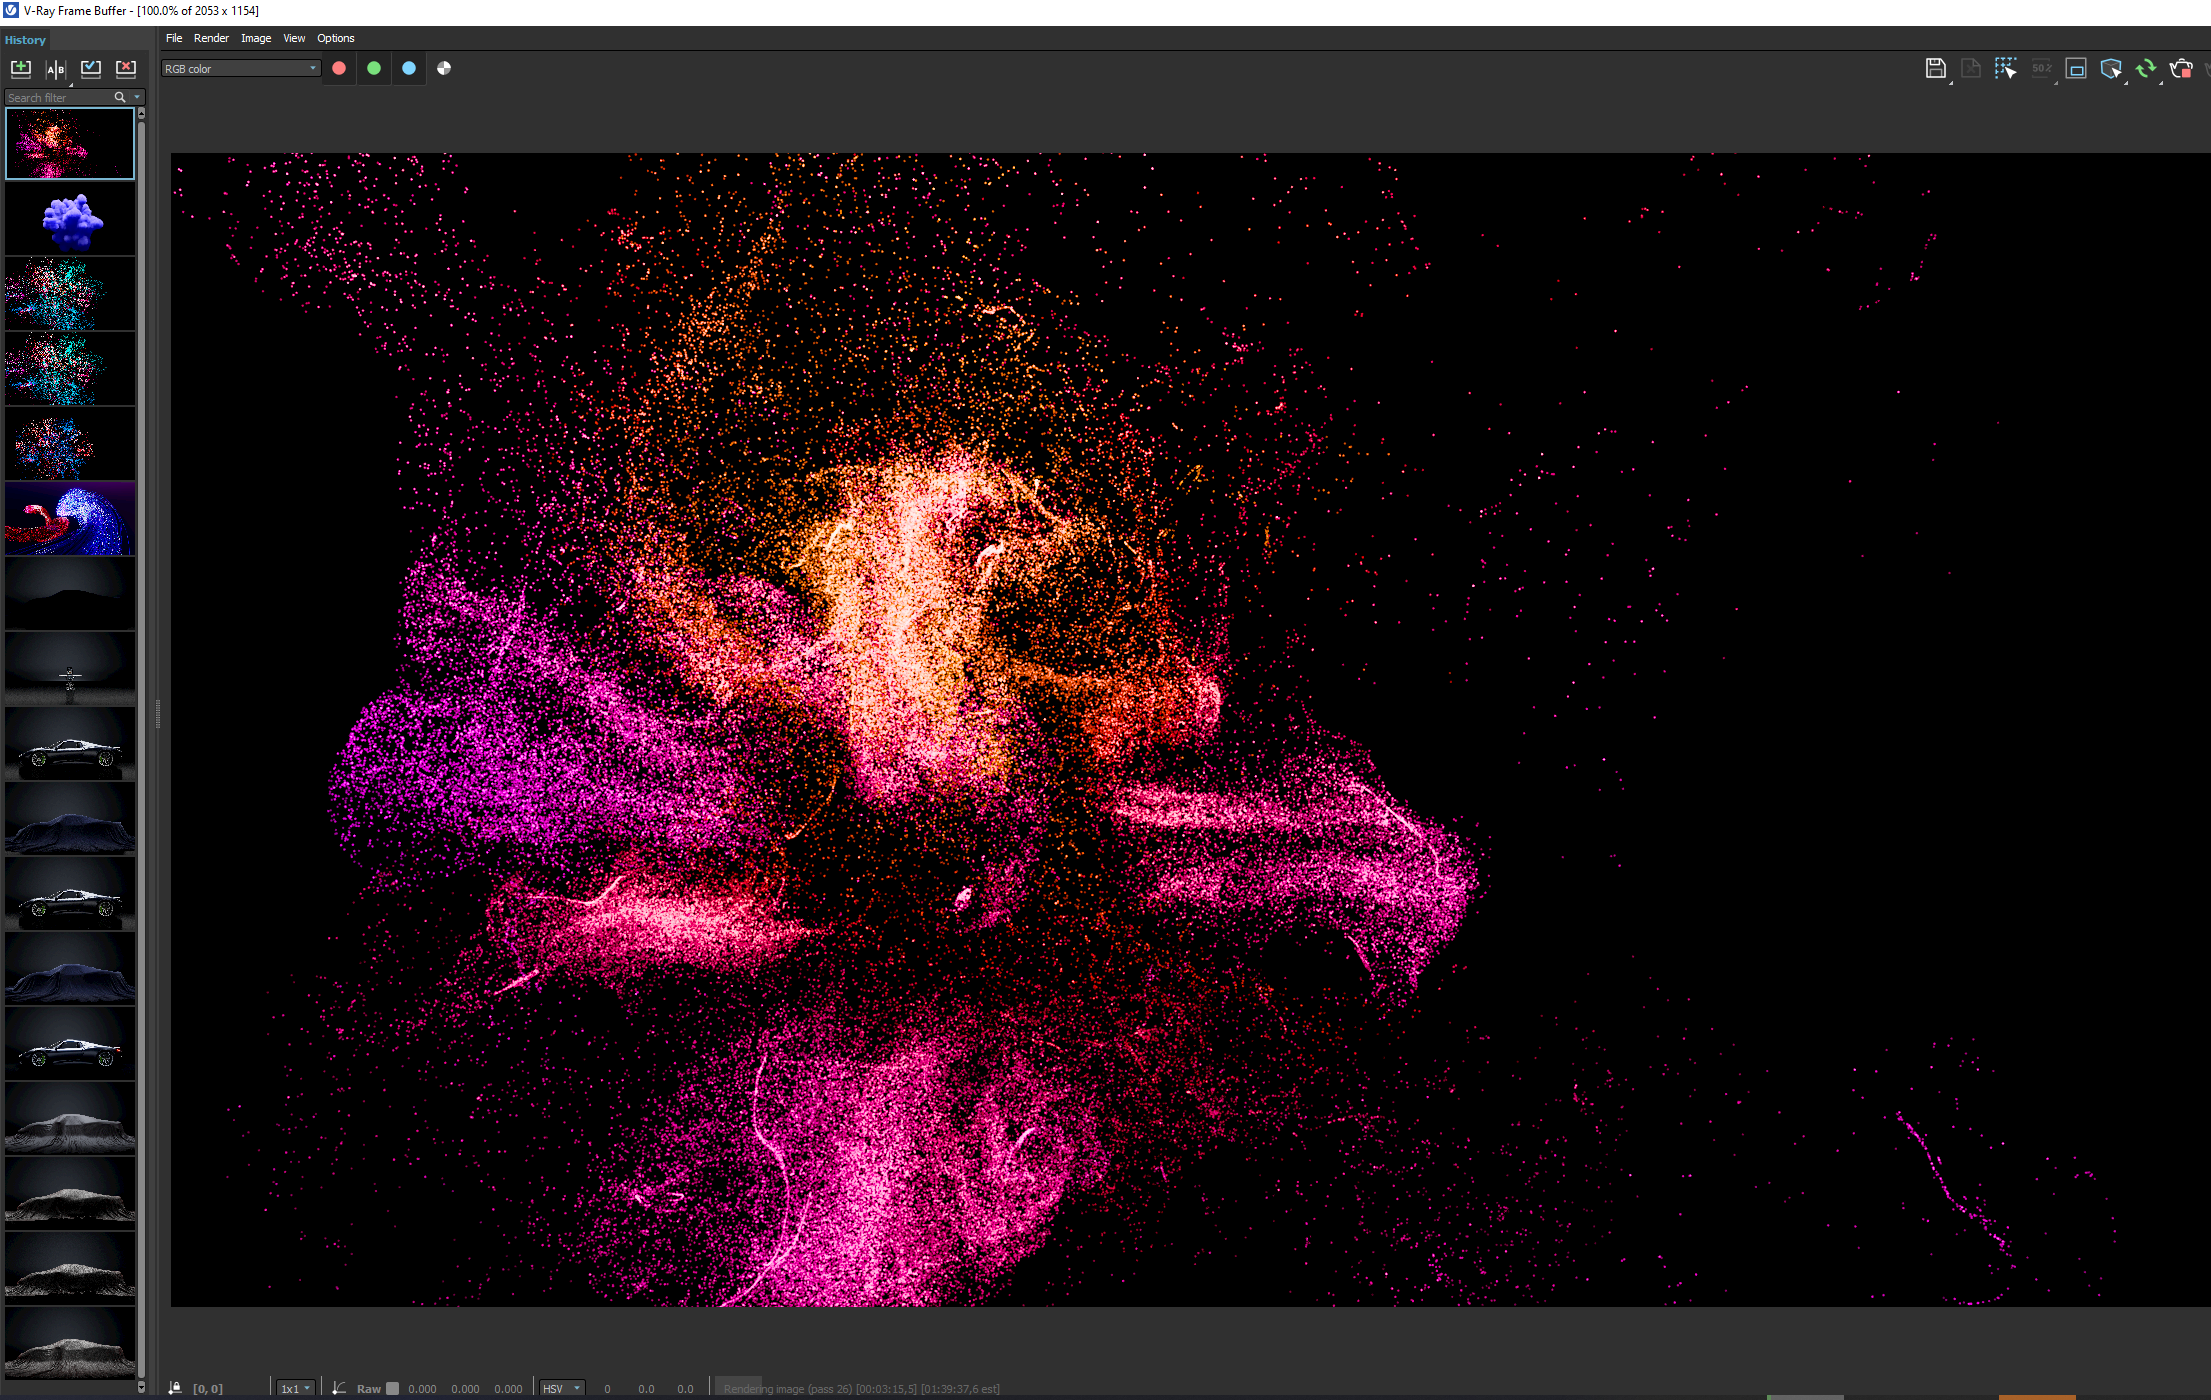
Task: Click the pick object in render icon
Action: pos(2111,68)
